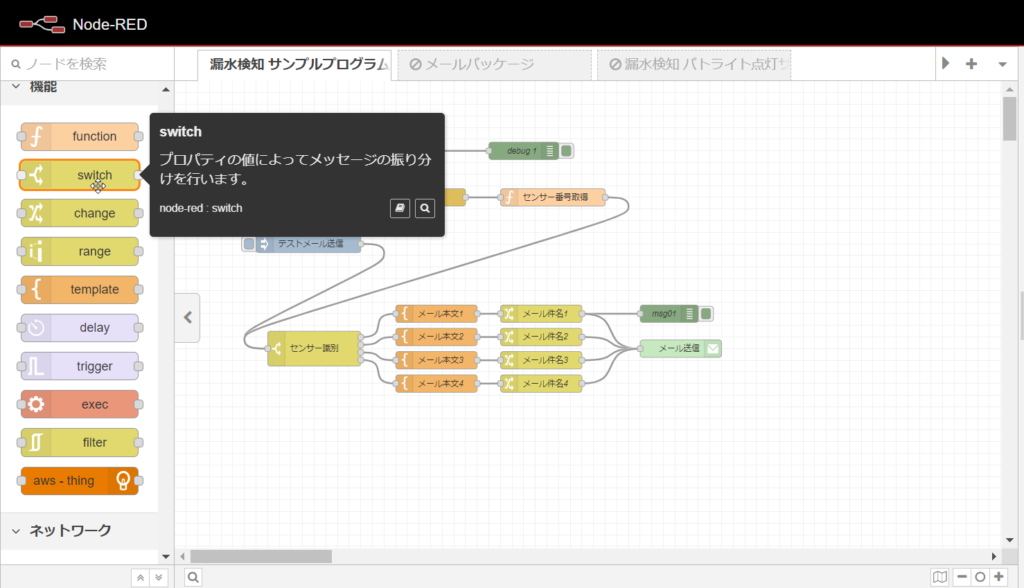The image size is (1024, 588).
Task: Select the センサー番号取得 function node
Action: tap(553, 197)
